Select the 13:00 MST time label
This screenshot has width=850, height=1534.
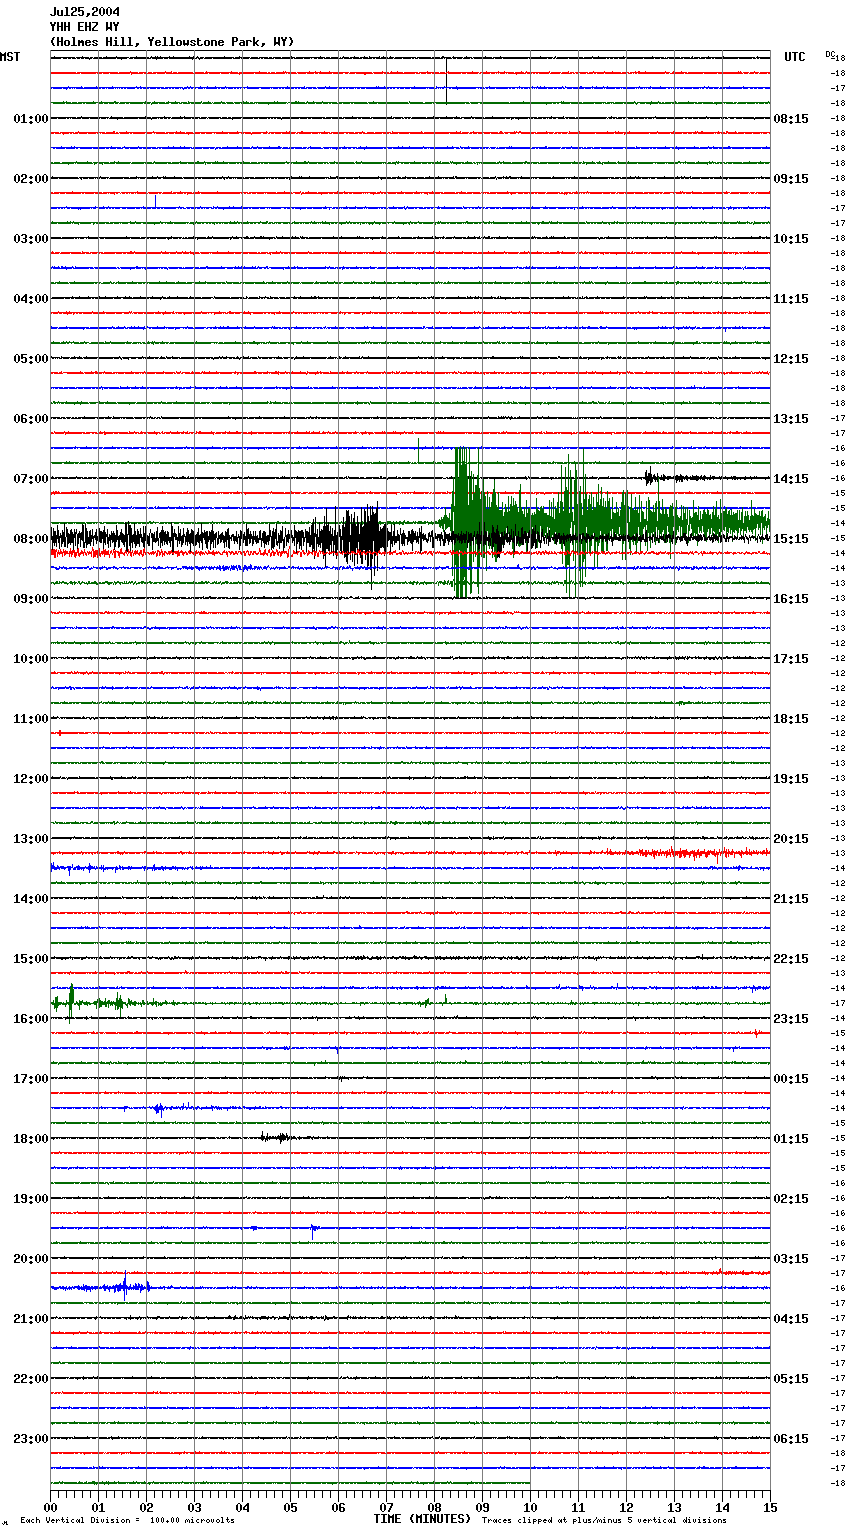31,839
